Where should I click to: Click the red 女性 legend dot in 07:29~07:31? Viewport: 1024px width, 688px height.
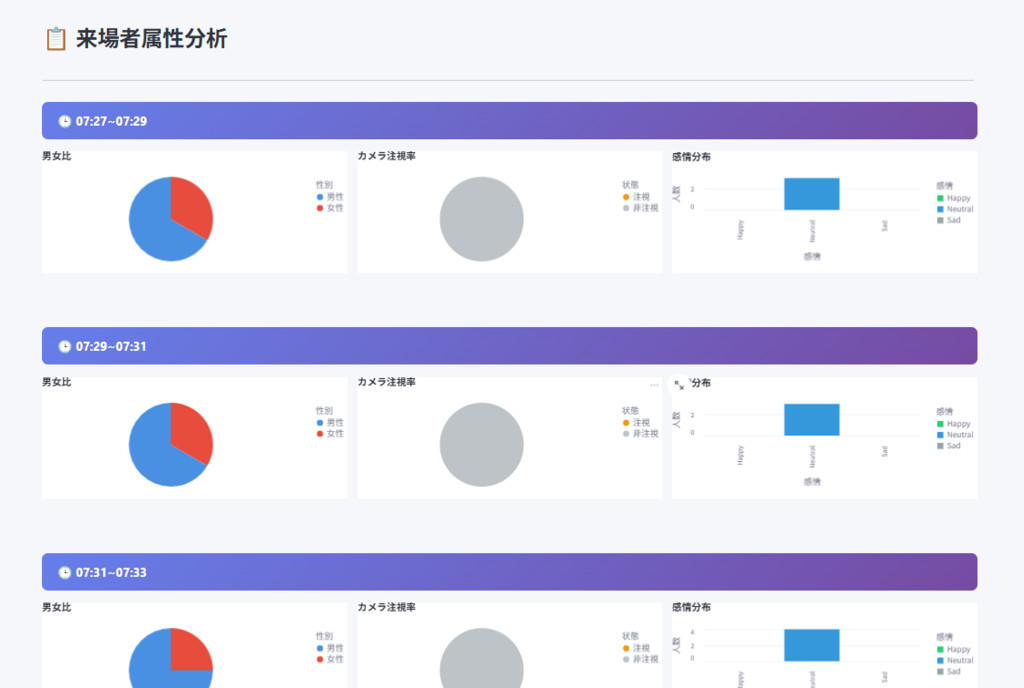320,433
